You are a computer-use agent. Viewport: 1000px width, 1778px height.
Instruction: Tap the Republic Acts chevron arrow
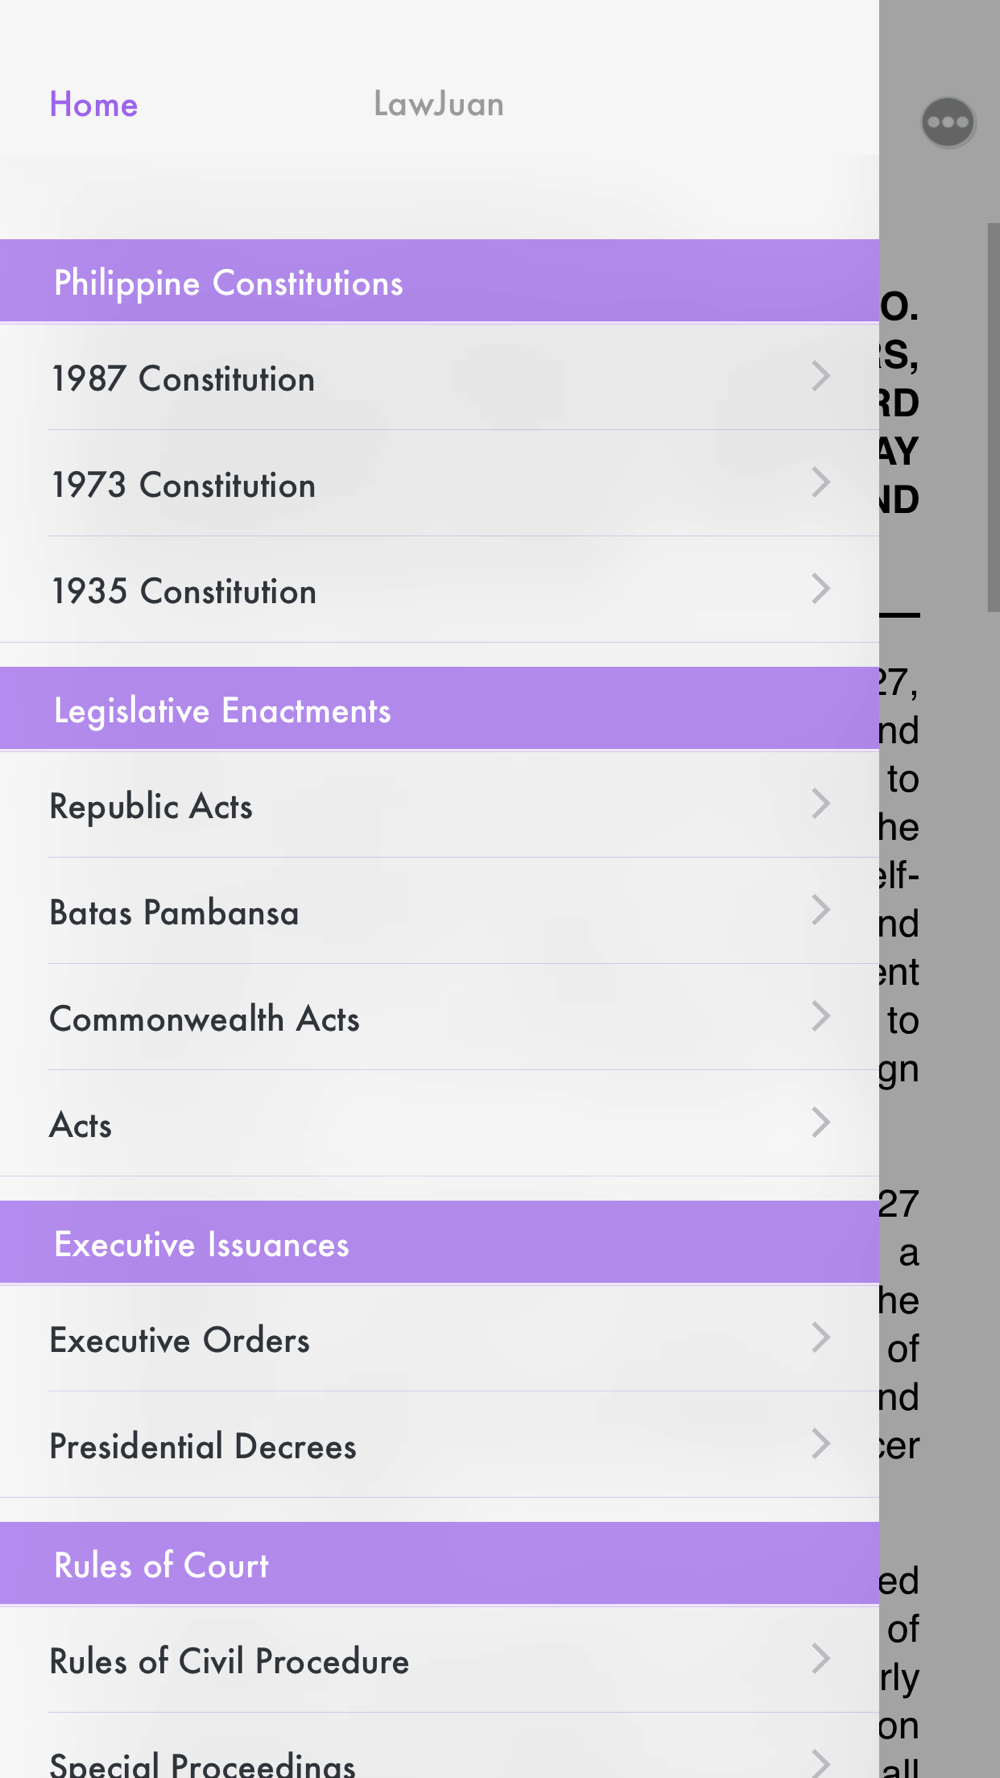pyautogui.click(x=821, y=804)
